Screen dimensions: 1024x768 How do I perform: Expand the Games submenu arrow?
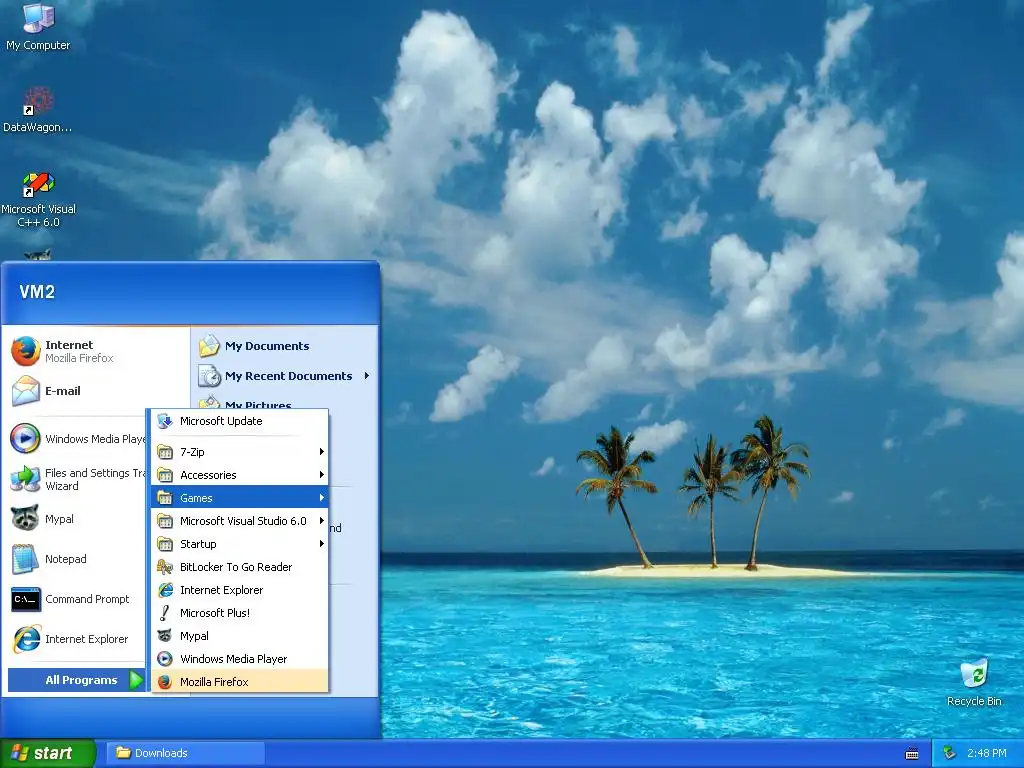point(321,498)
